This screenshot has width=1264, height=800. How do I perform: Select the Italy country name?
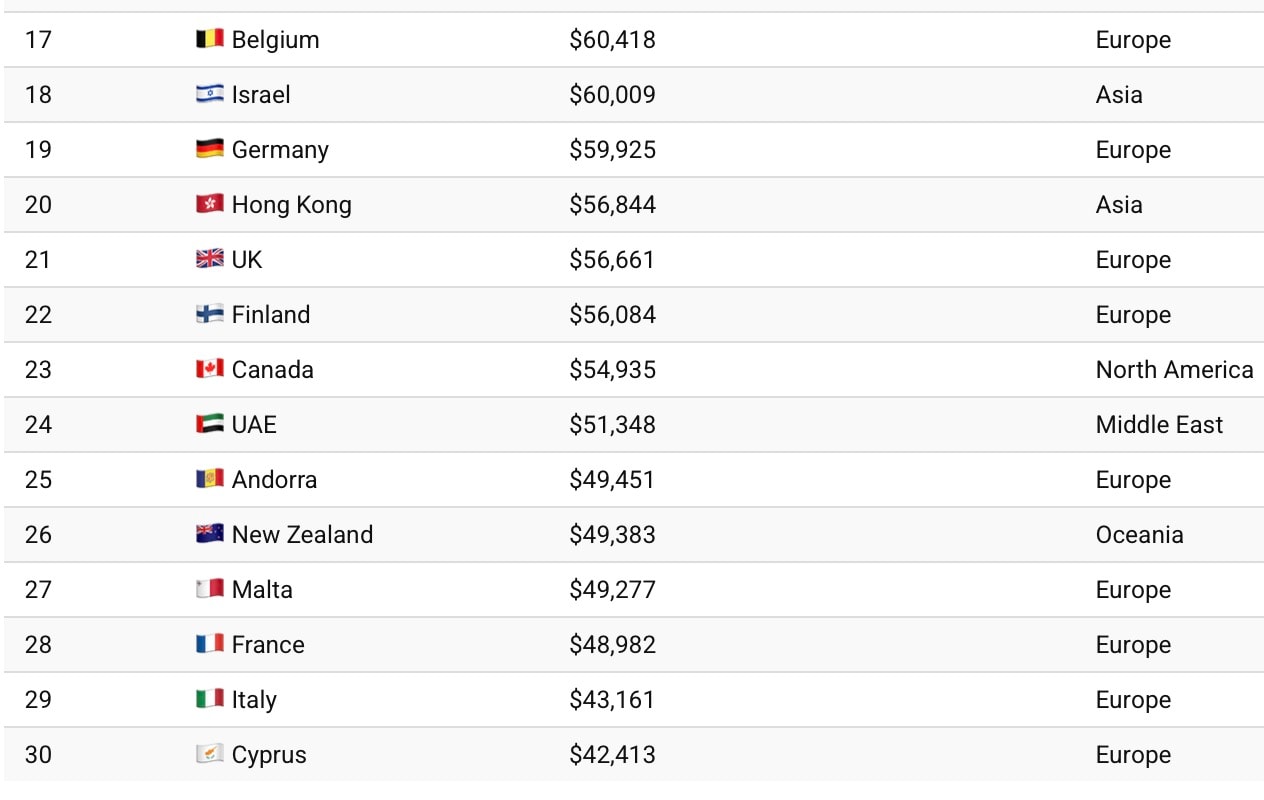click(254, 700)
